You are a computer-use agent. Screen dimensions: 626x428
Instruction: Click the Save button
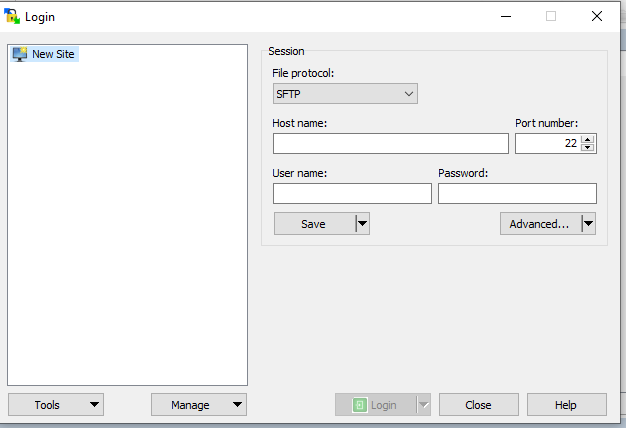314,224
